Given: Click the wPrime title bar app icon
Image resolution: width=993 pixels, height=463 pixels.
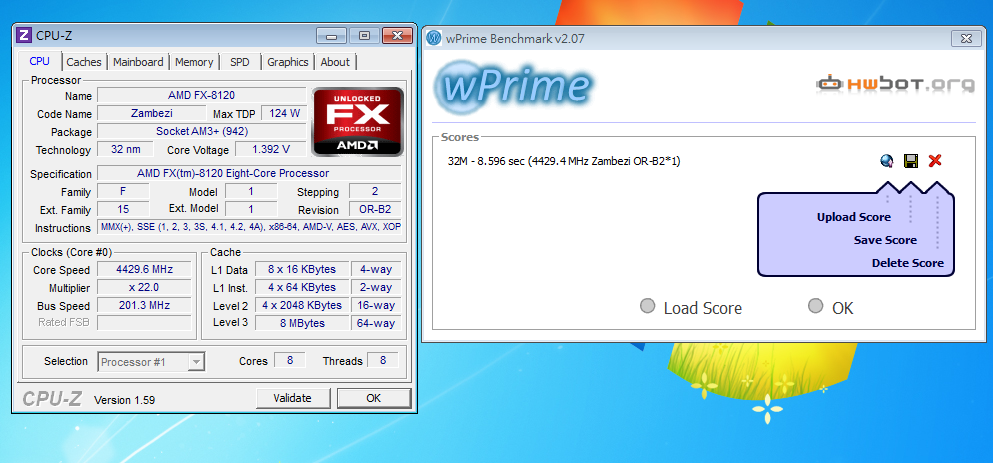Looking at the screenshot, I should pyautogui.click(x=434, y=38).
